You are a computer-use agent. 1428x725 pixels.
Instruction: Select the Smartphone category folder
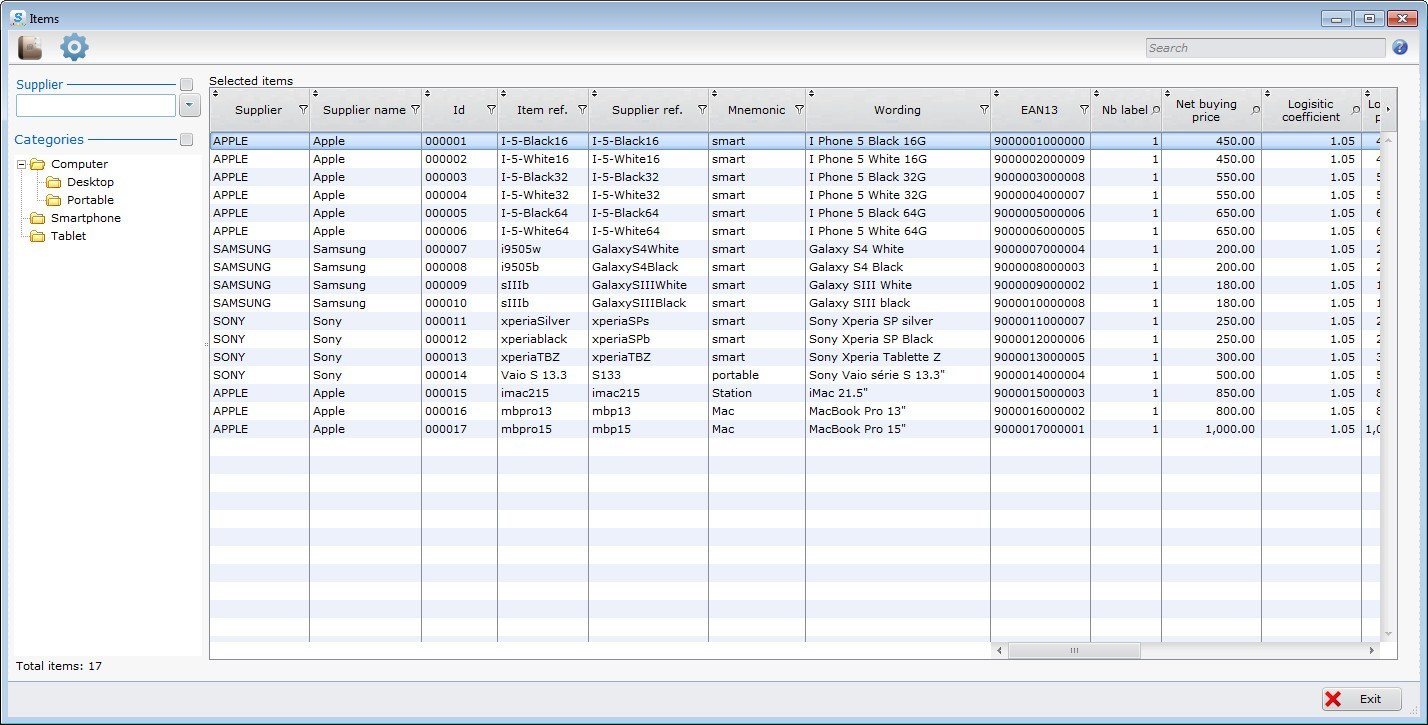pyautogui.click(x=87, y=218)
